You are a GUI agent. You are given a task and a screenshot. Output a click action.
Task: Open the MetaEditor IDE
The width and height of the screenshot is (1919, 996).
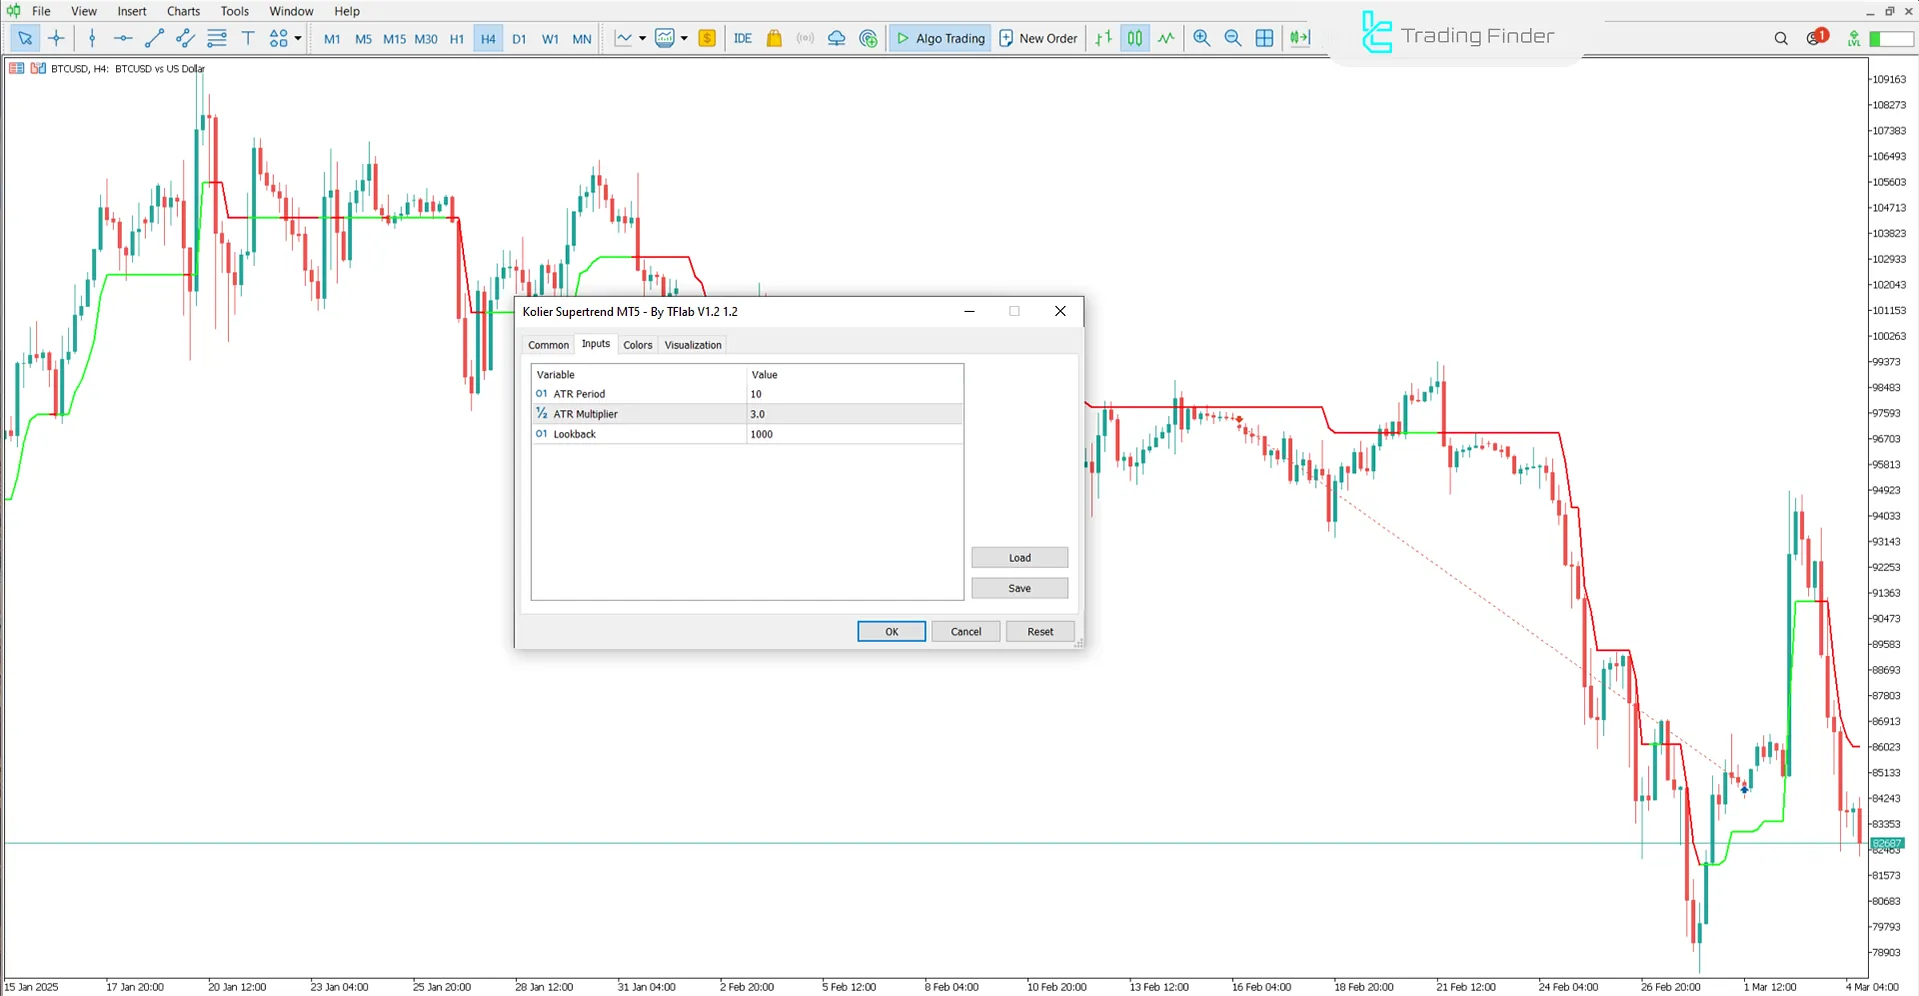742,38
